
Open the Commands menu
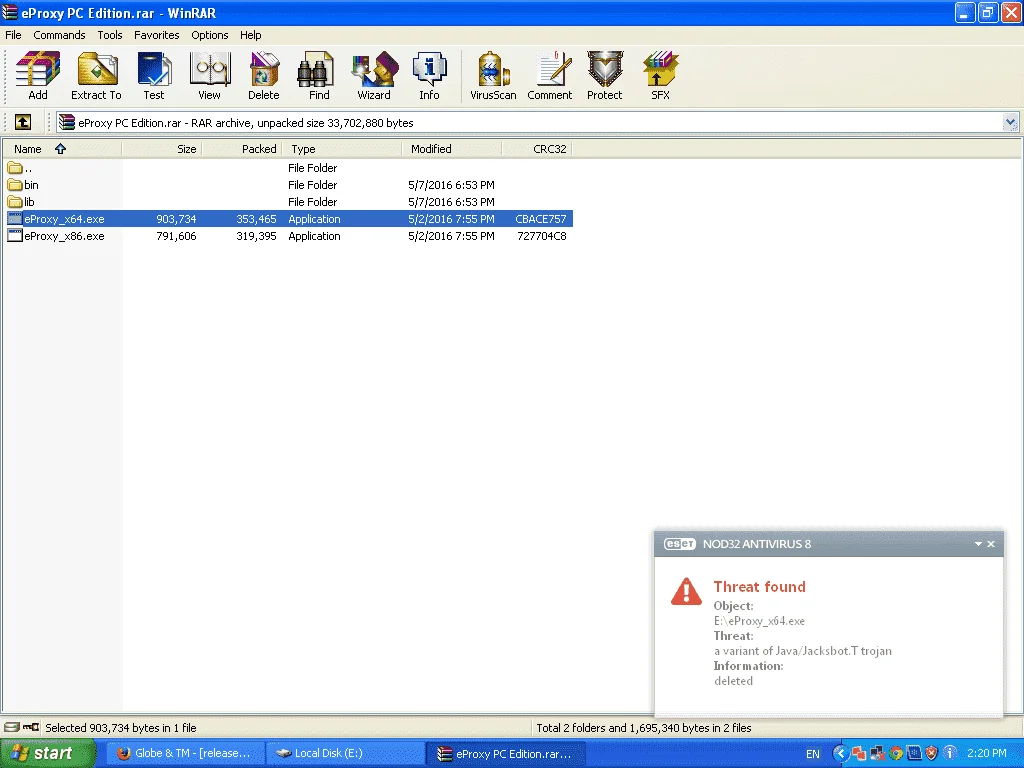59,35
